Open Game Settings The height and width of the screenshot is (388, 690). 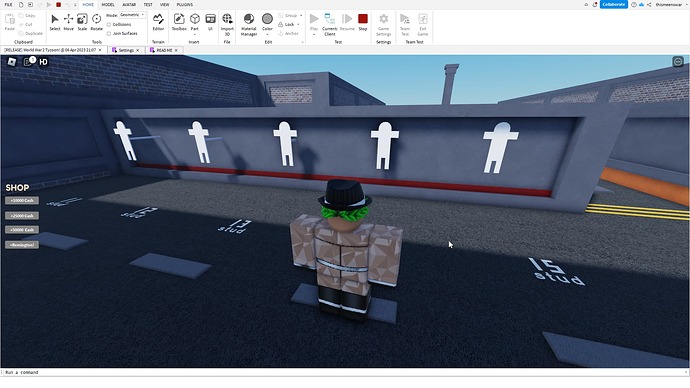(x=384, y=24)
